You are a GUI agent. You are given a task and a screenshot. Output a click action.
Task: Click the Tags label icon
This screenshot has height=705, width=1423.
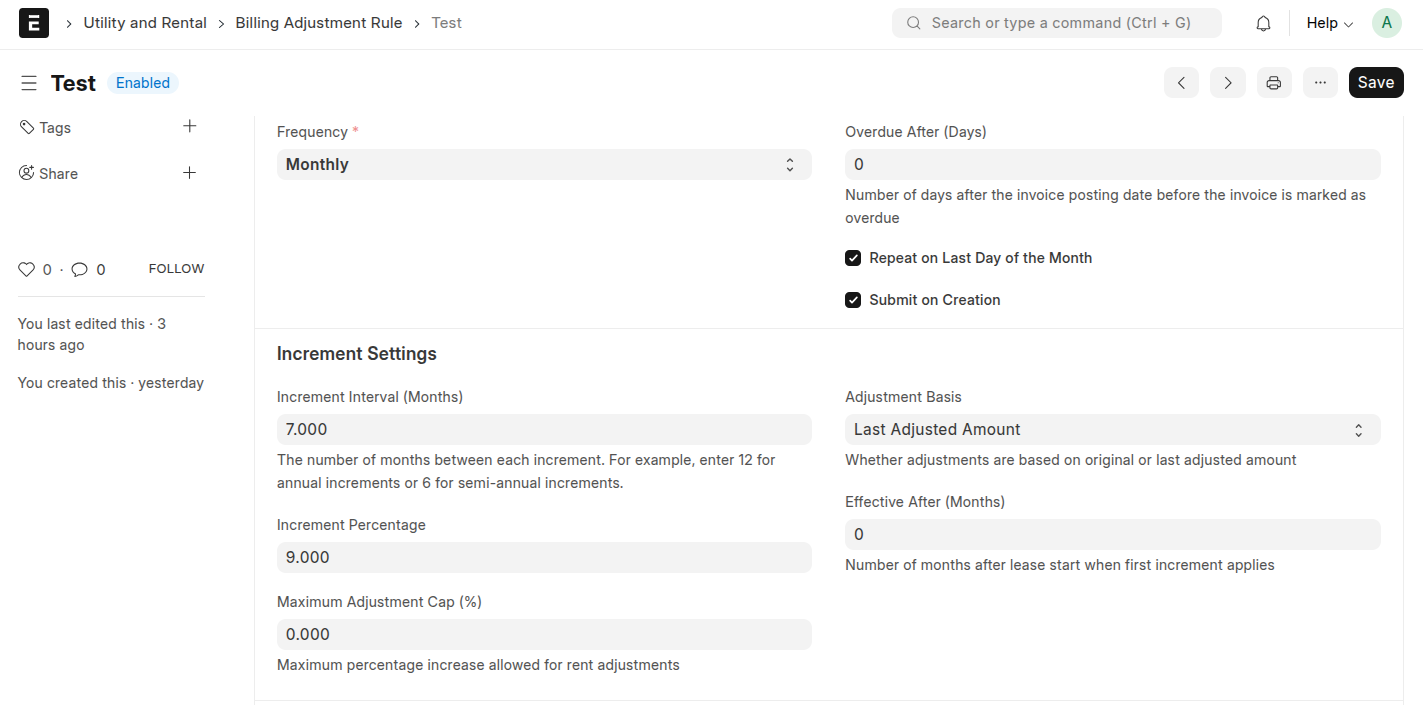[x=27, y=127]
